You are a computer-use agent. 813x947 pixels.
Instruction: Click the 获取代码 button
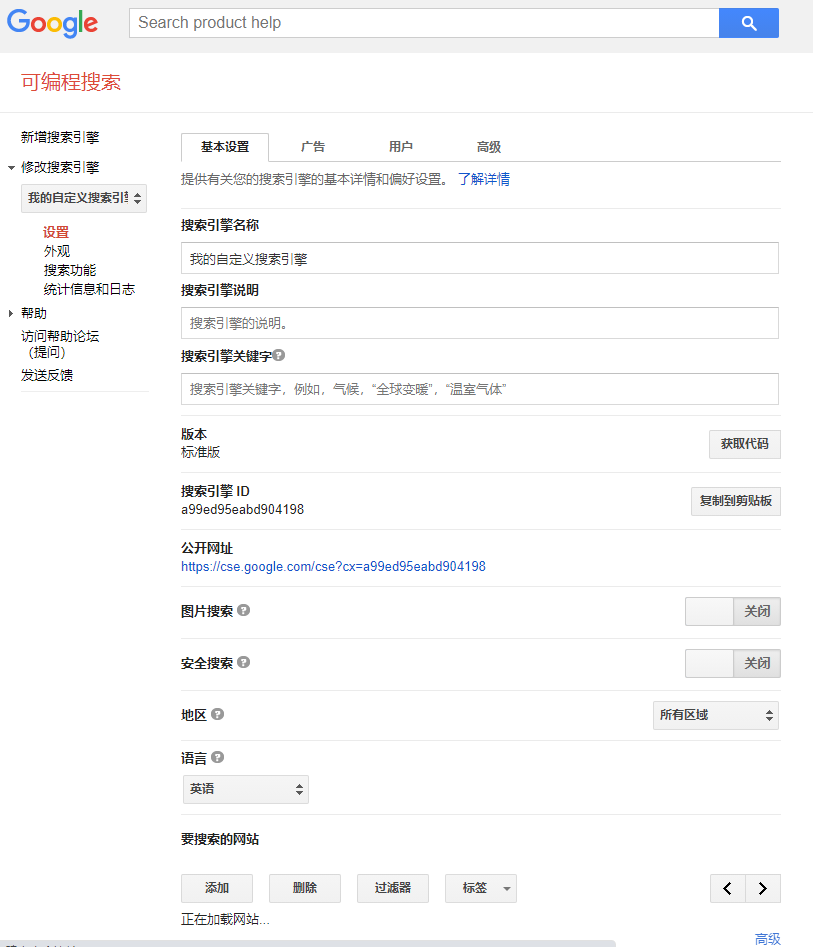pos(745,445)
